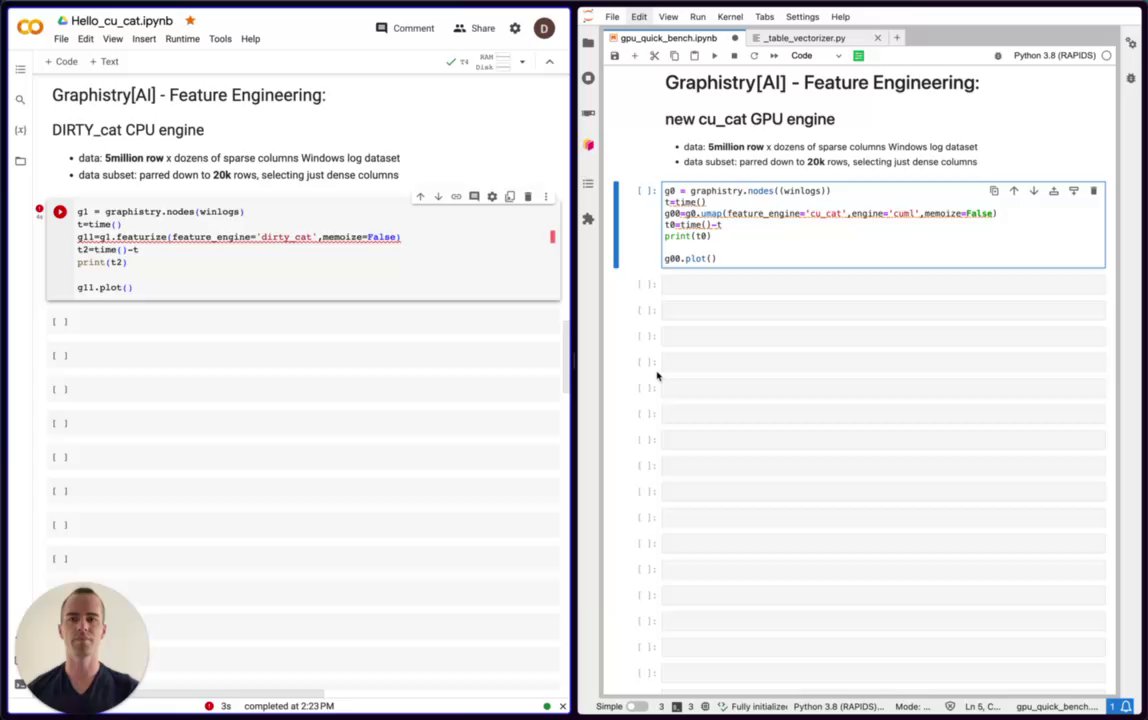Image resolution: width=1148 pixels, height=720 pixels.
Task: Run selected JupyterLab cell
Action: (x=715, y=56)
